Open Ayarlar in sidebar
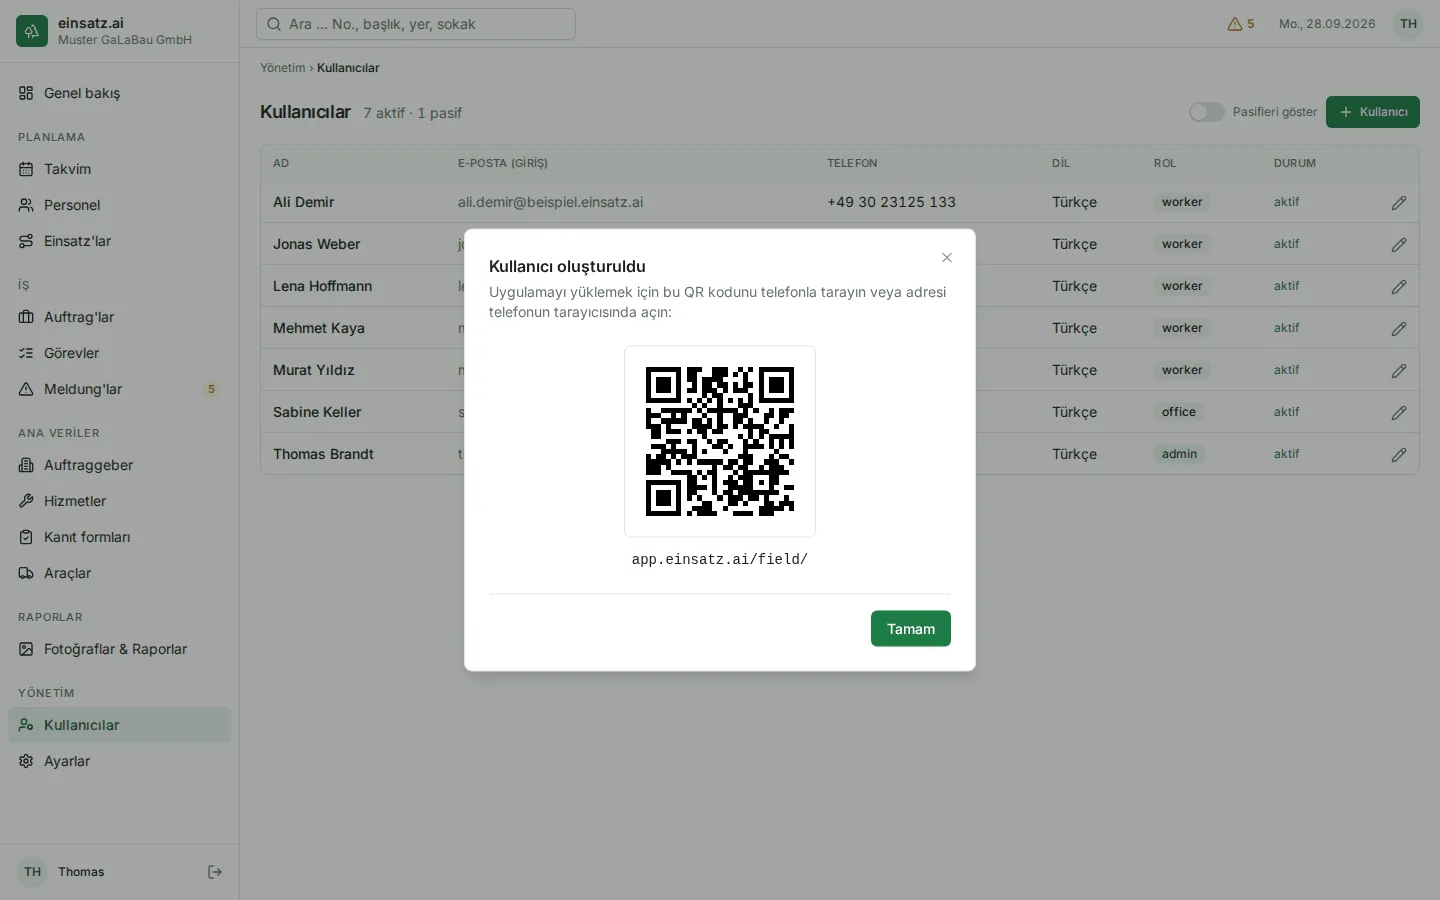 (x=120, y=761)
